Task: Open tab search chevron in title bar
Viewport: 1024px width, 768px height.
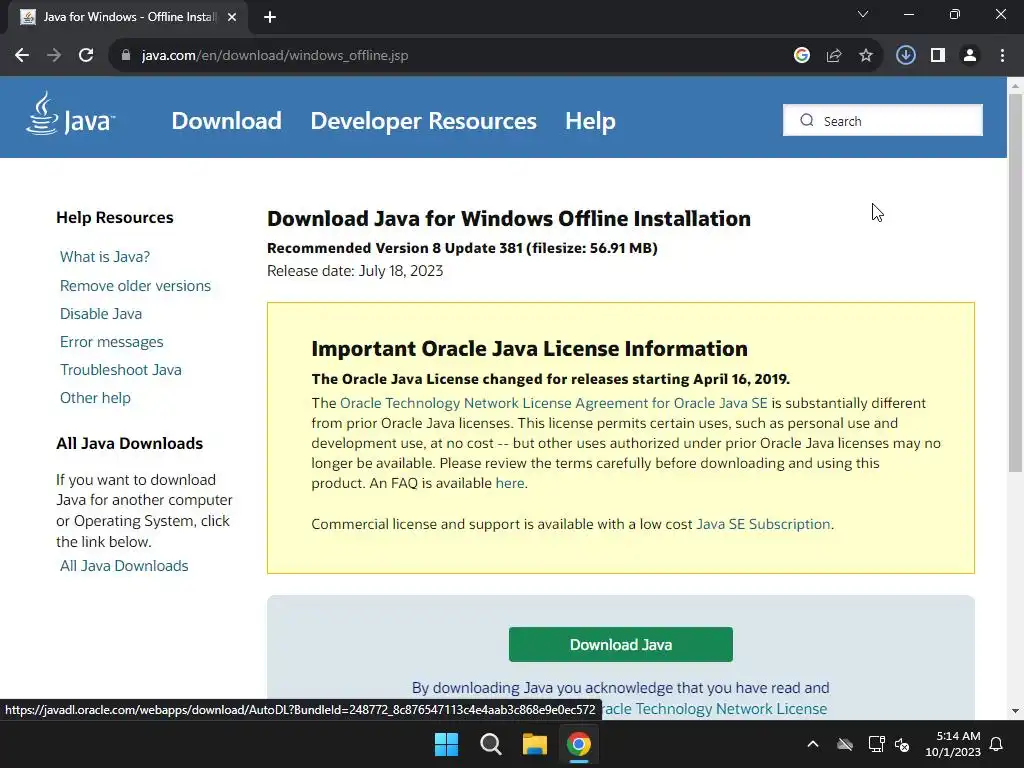Action: pyautogui.click(x=863, y=14)
